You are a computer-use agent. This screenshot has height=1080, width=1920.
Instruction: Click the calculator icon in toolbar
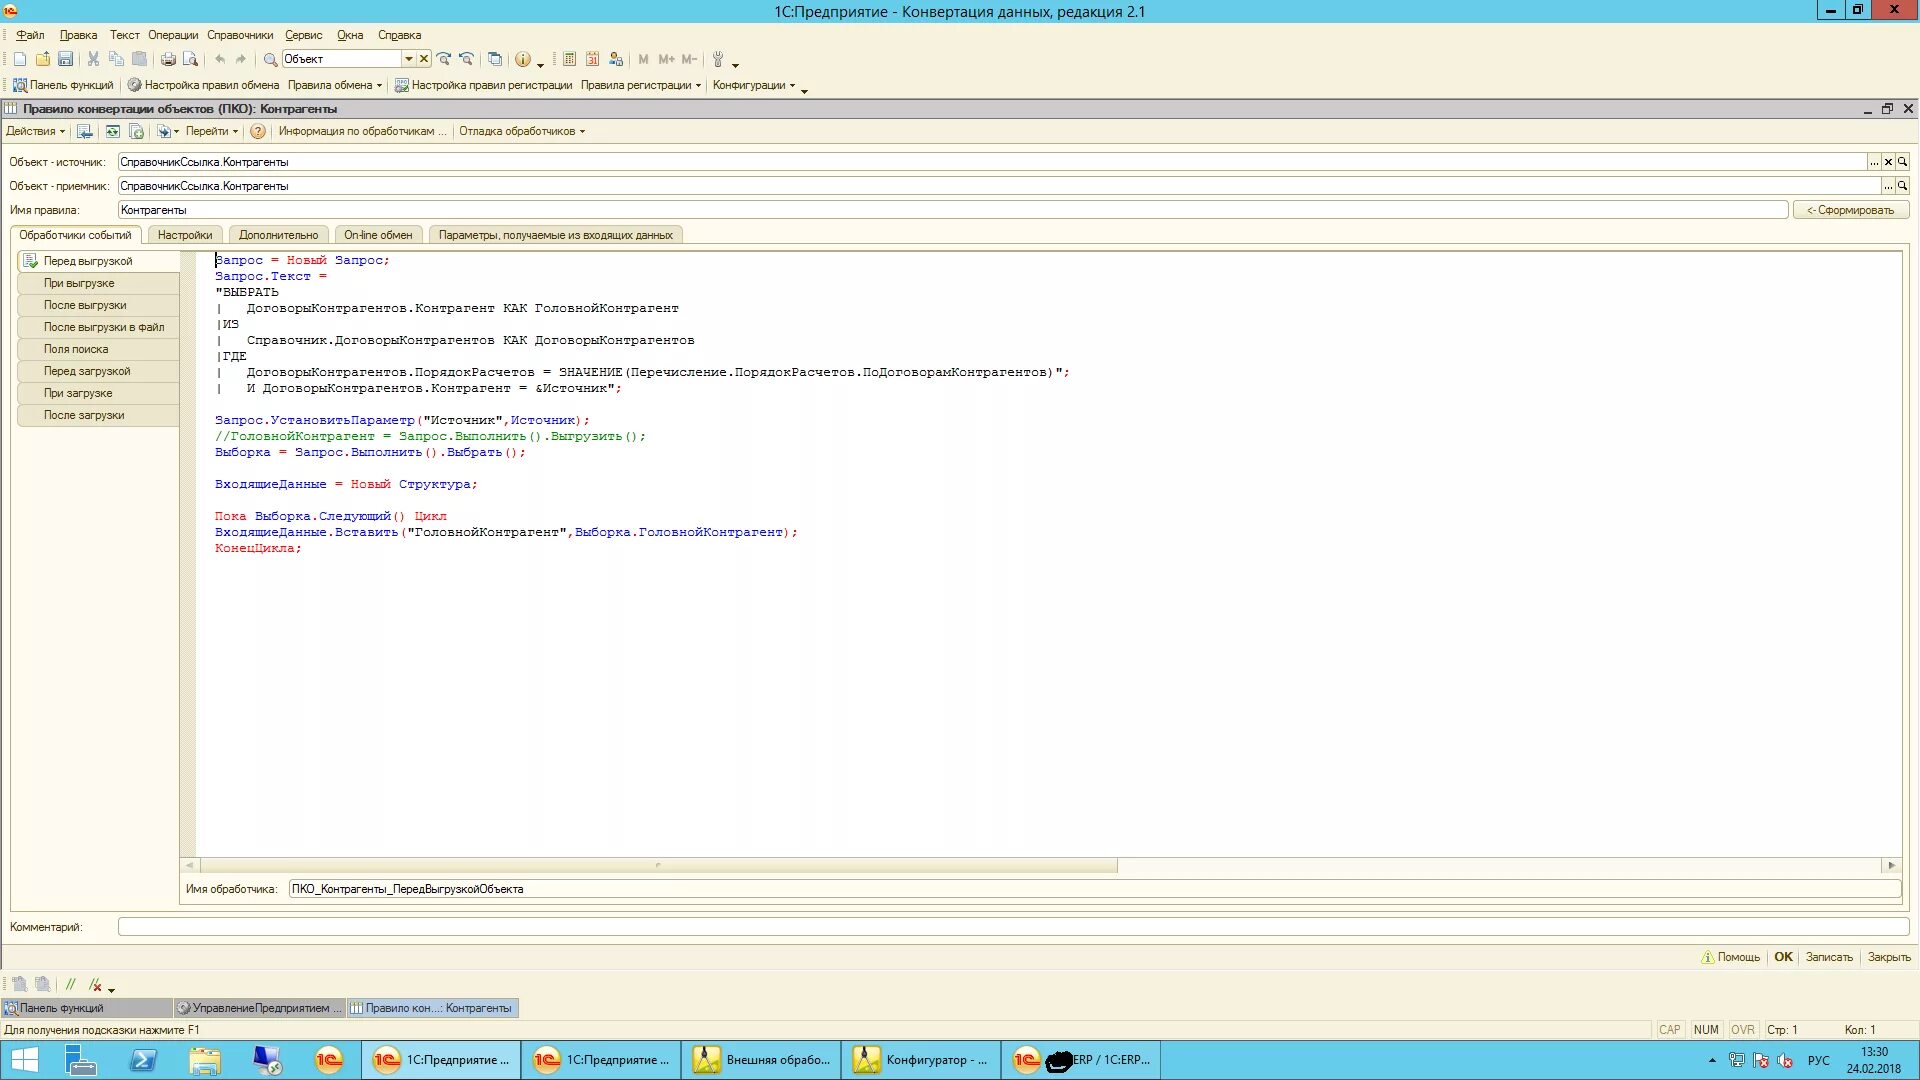pyautogui.click(x=569, y=59)
